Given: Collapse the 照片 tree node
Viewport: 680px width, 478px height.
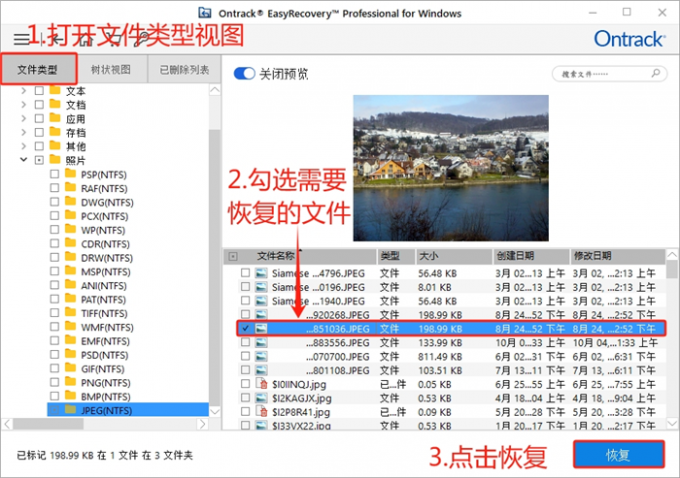Looking at the screenshot, I should [x=24, y=160].
